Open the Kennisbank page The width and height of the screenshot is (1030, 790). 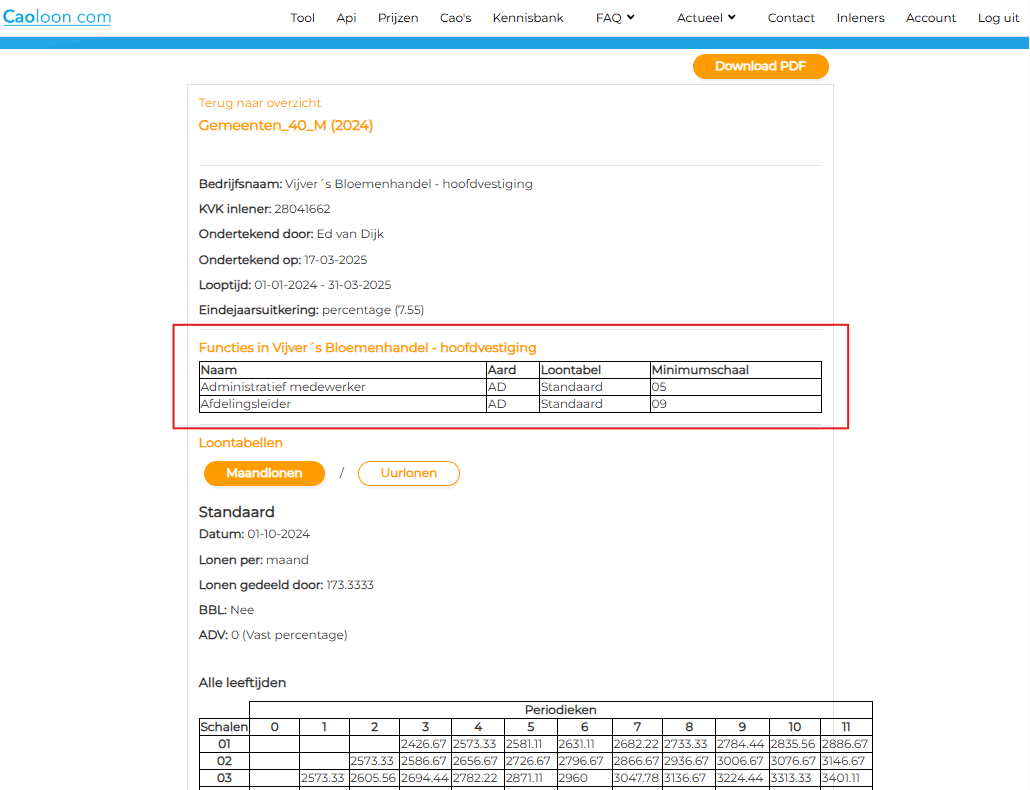point(528,18)
